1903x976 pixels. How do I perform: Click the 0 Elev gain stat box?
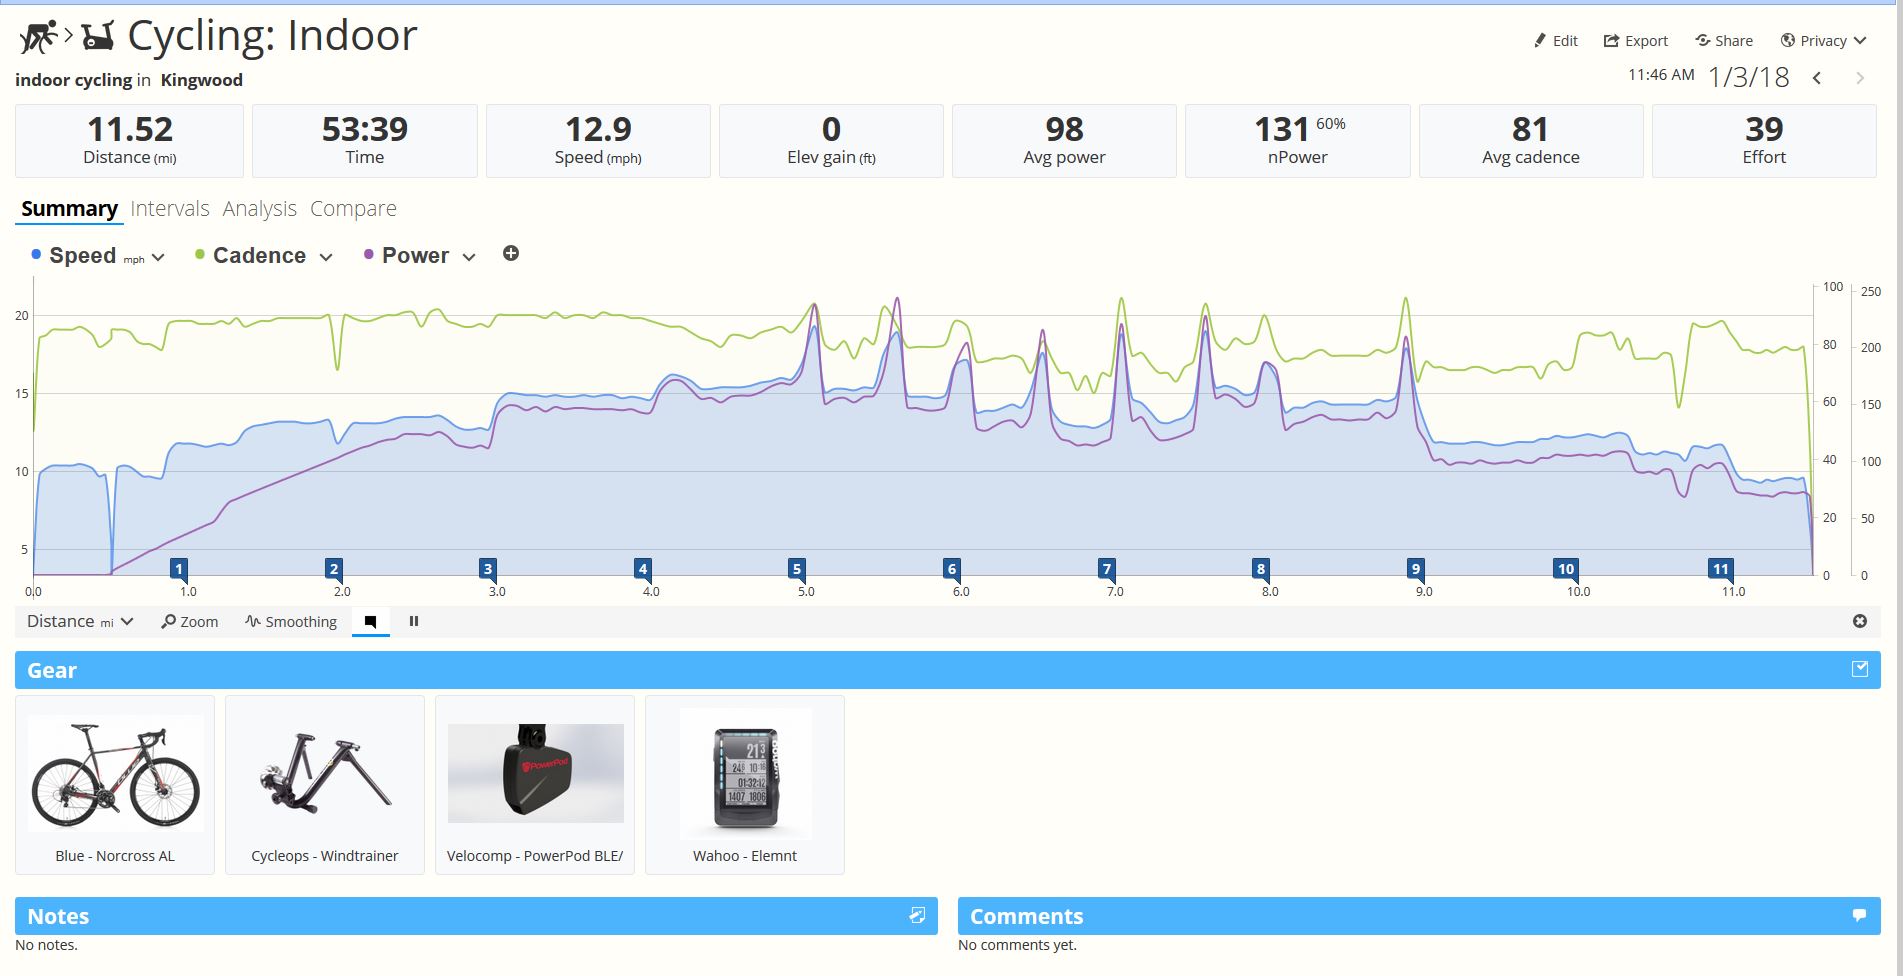click(x=831, y=141)
